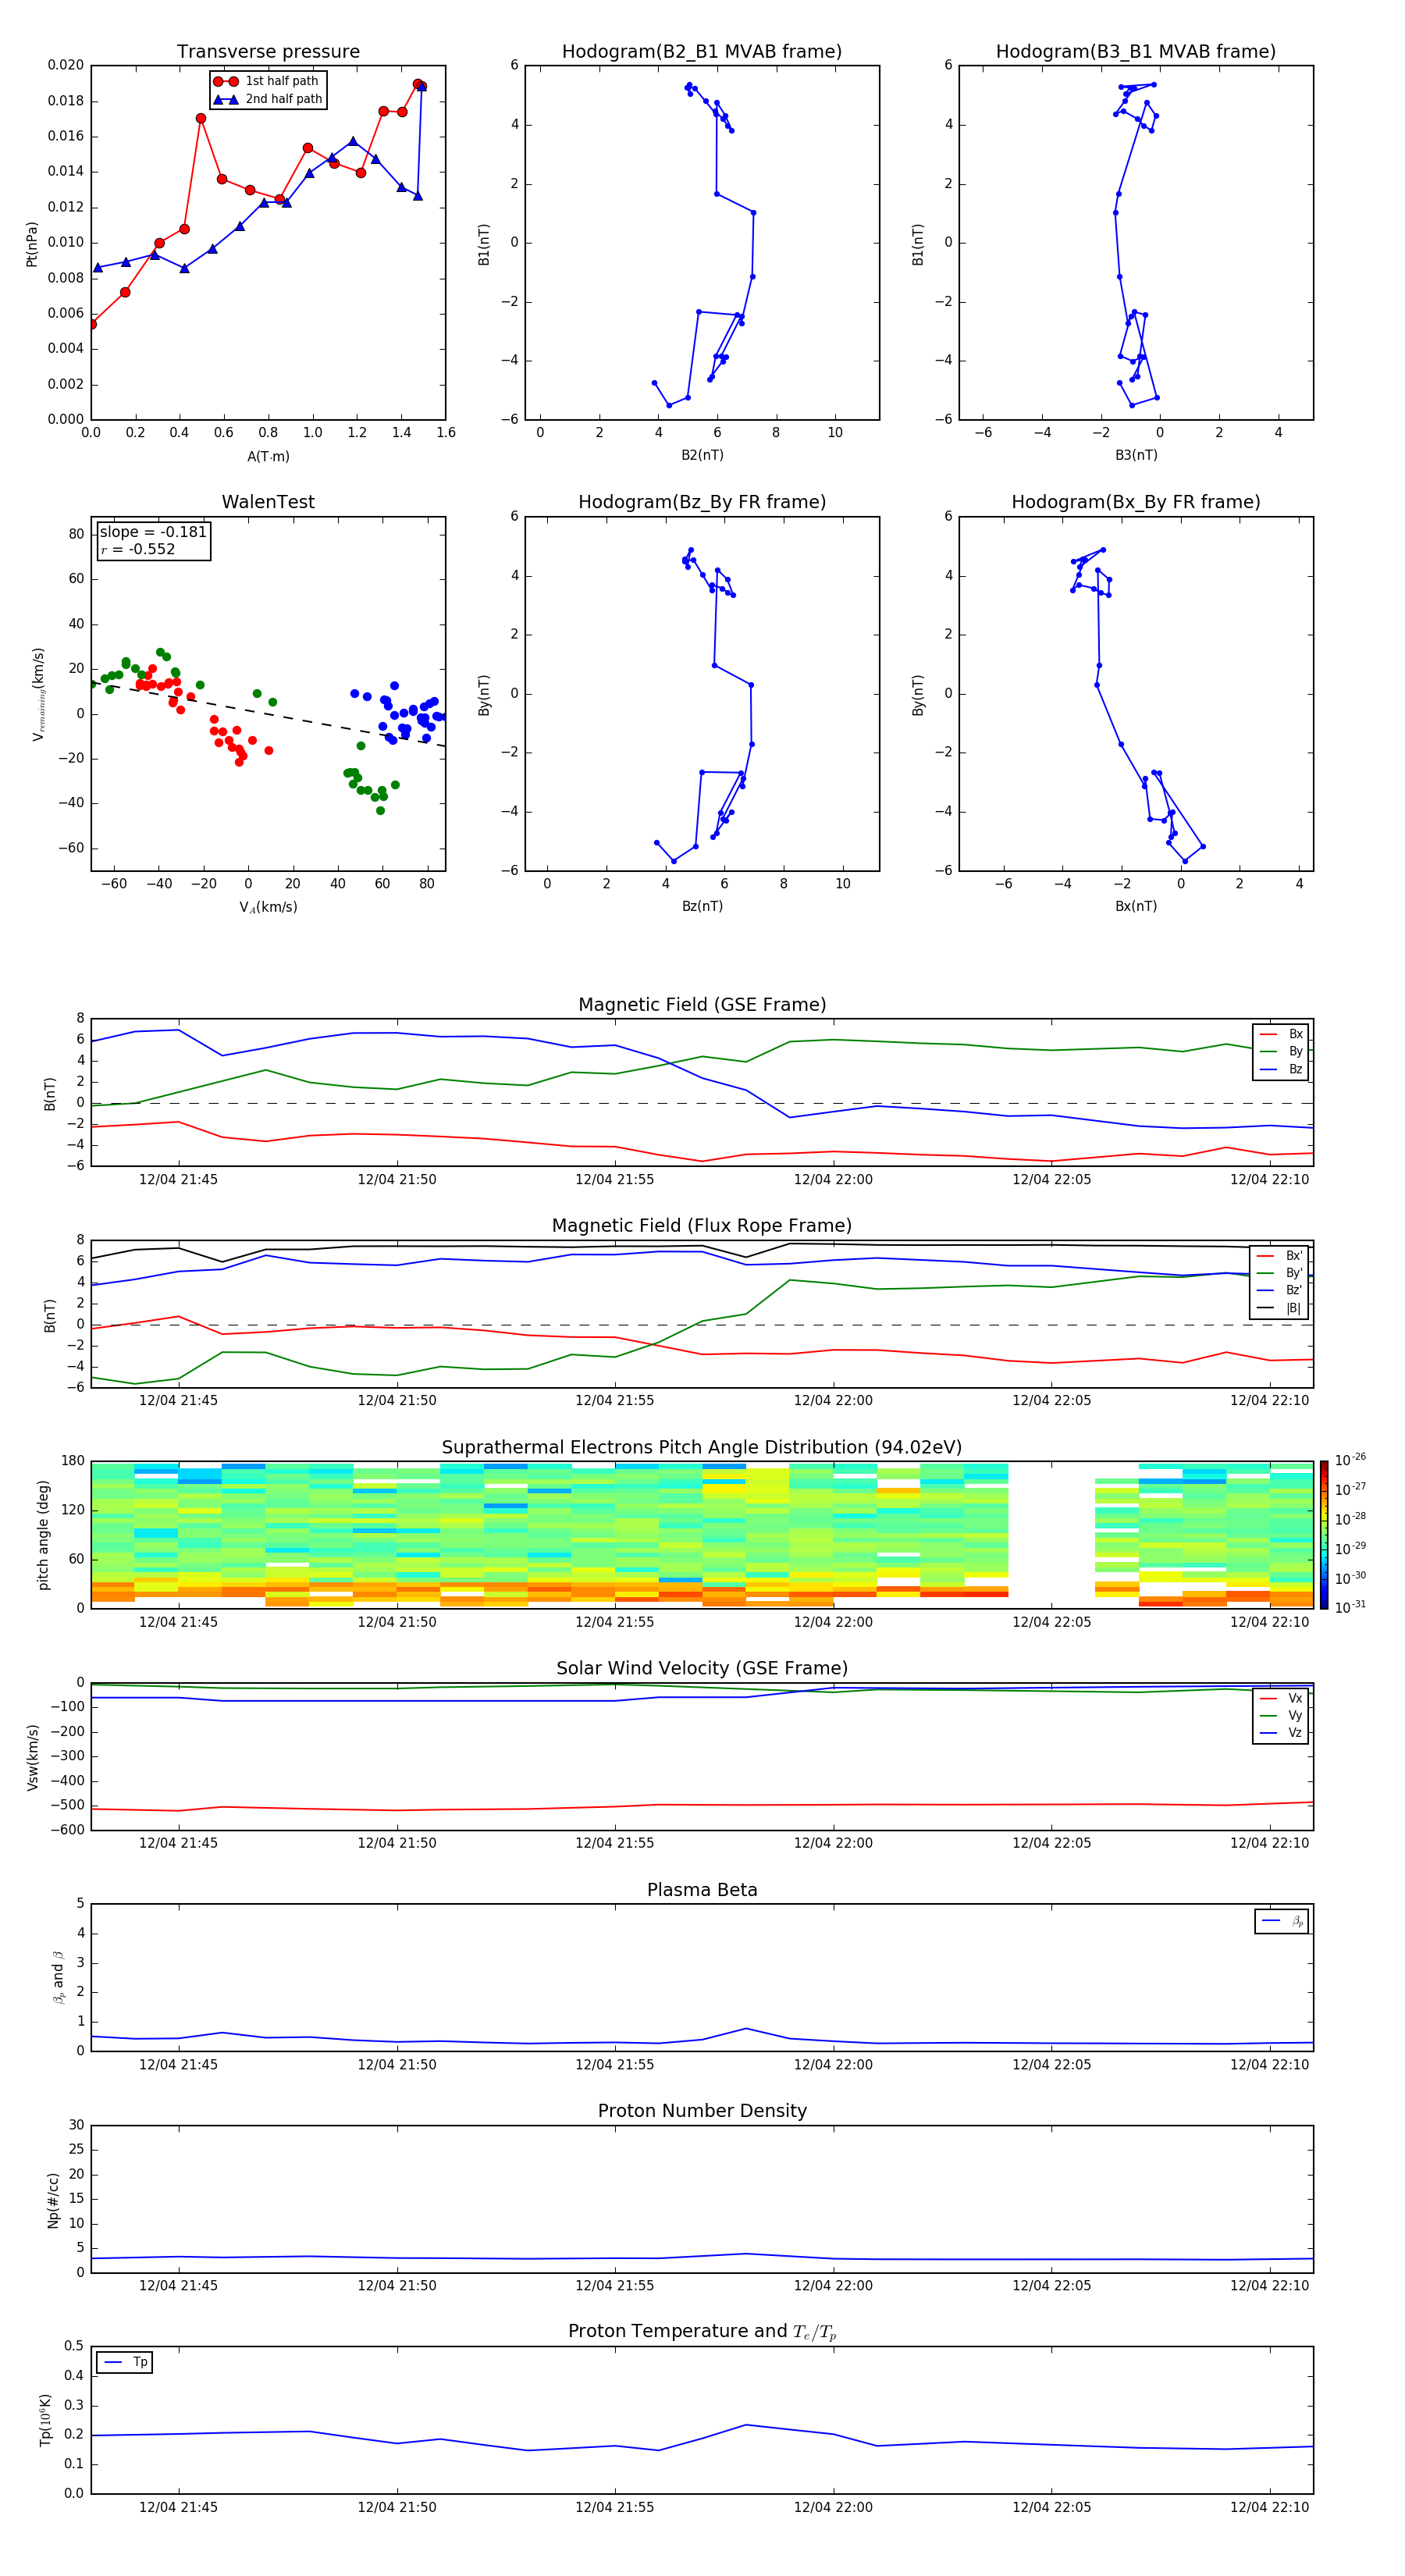
Task: Click the dashed fit line in WalenTest plot
Action: tap(268, 714)
